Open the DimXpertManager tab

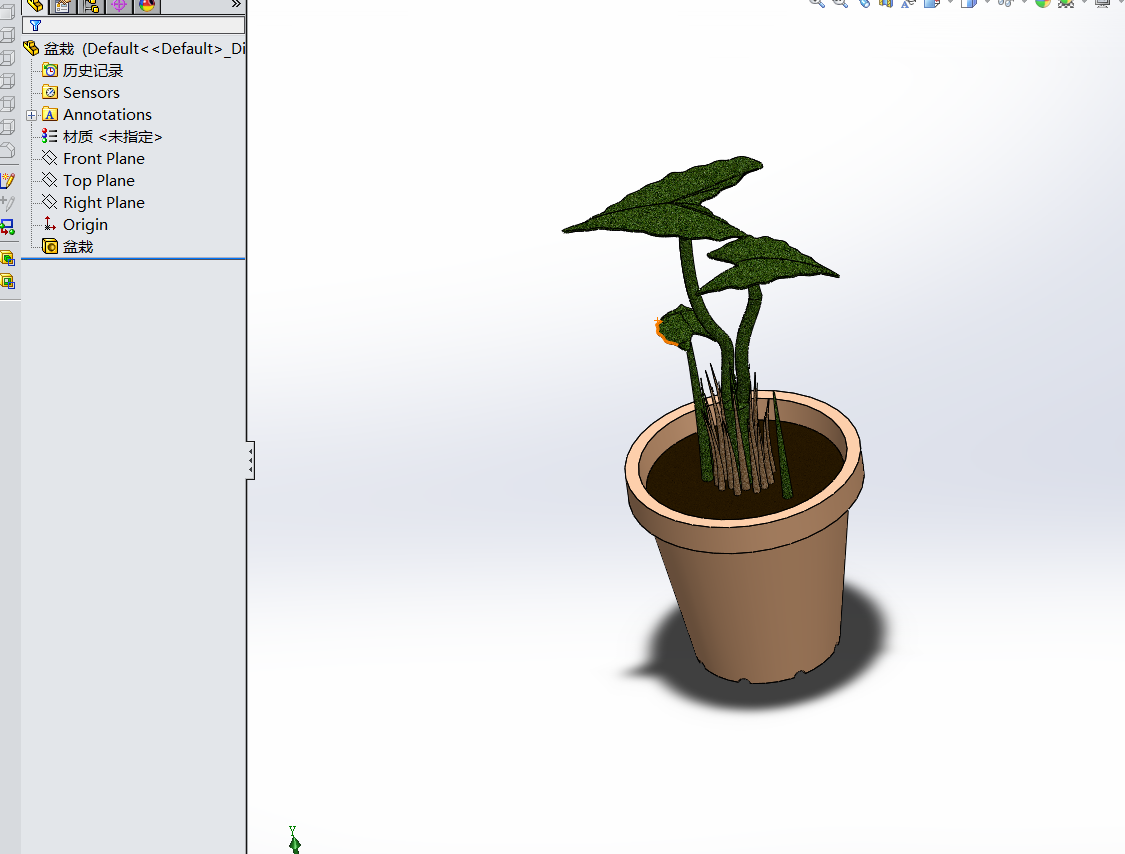tap(119, 6)
